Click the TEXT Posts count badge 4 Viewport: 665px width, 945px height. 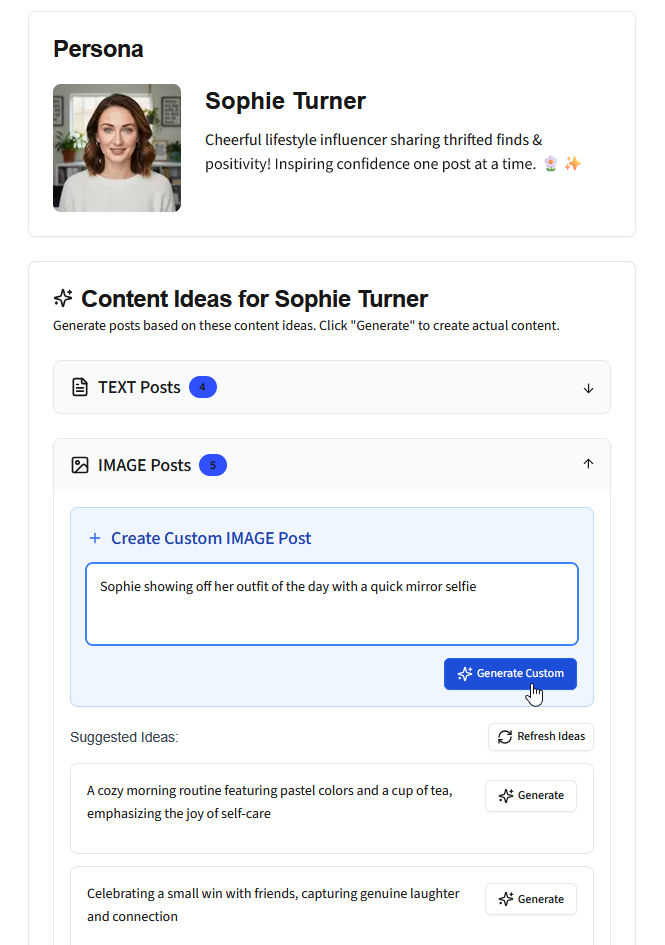(203, 387)
